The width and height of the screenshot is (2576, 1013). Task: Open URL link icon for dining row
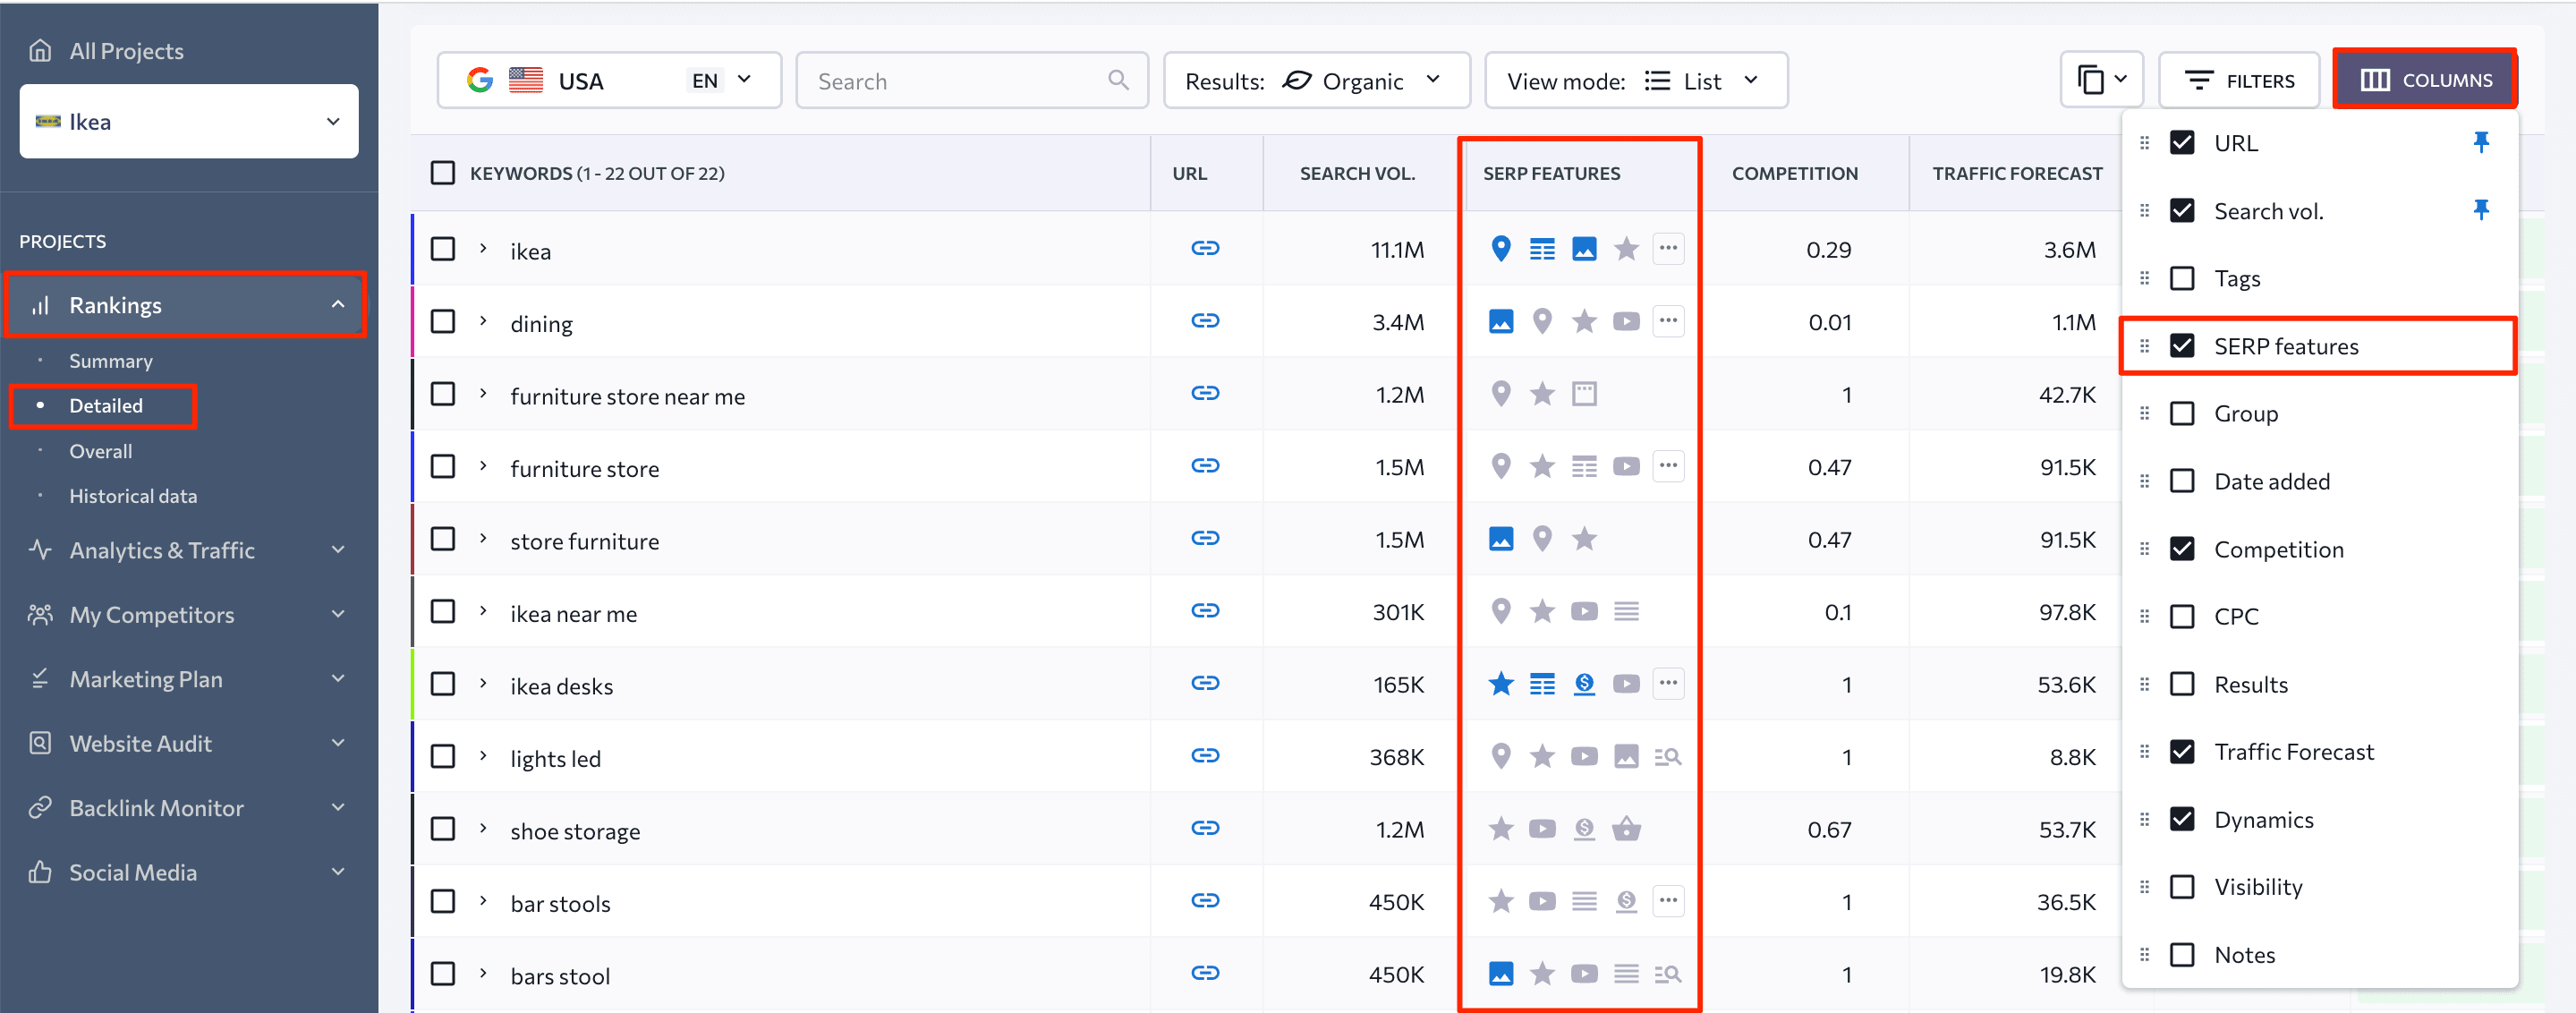(1205, 321)
